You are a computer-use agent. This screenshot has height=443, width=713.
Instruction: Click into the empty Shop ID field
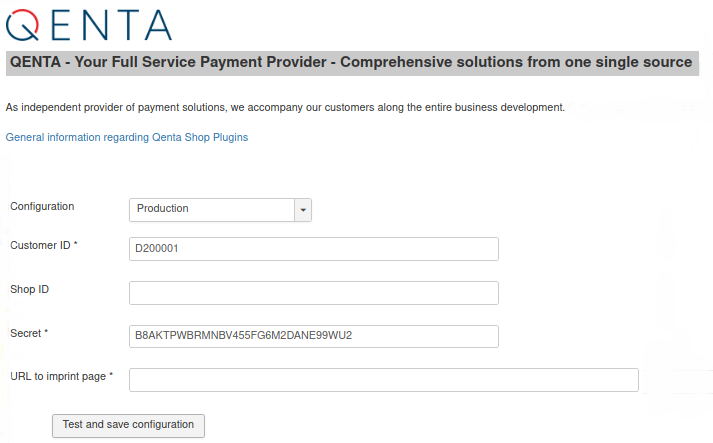(x=314, y=293)
